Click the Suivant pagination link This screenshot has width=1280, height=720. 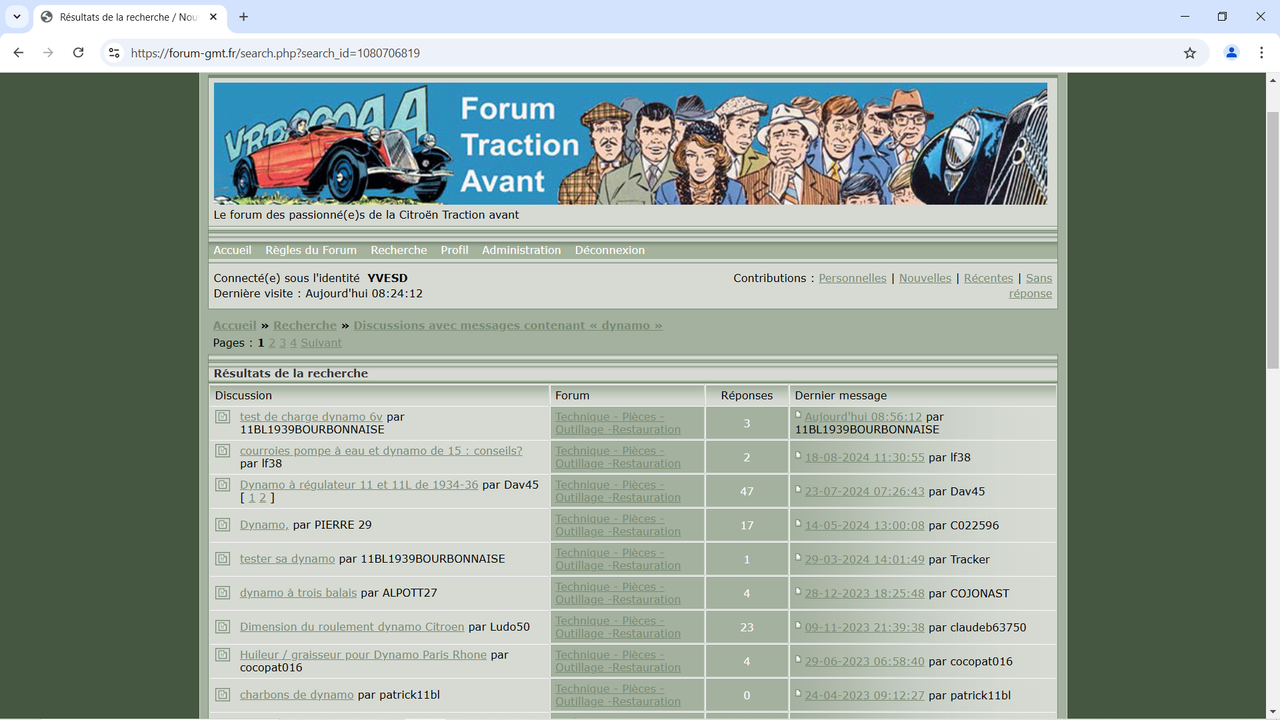(321, 343)
